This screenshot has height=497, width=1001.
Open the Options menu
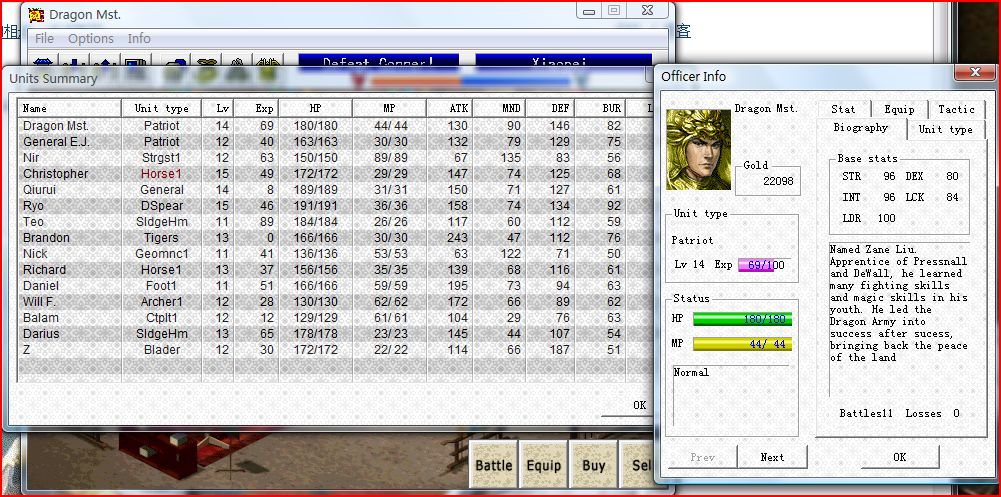pyautogui.click(x=91, y=38)
